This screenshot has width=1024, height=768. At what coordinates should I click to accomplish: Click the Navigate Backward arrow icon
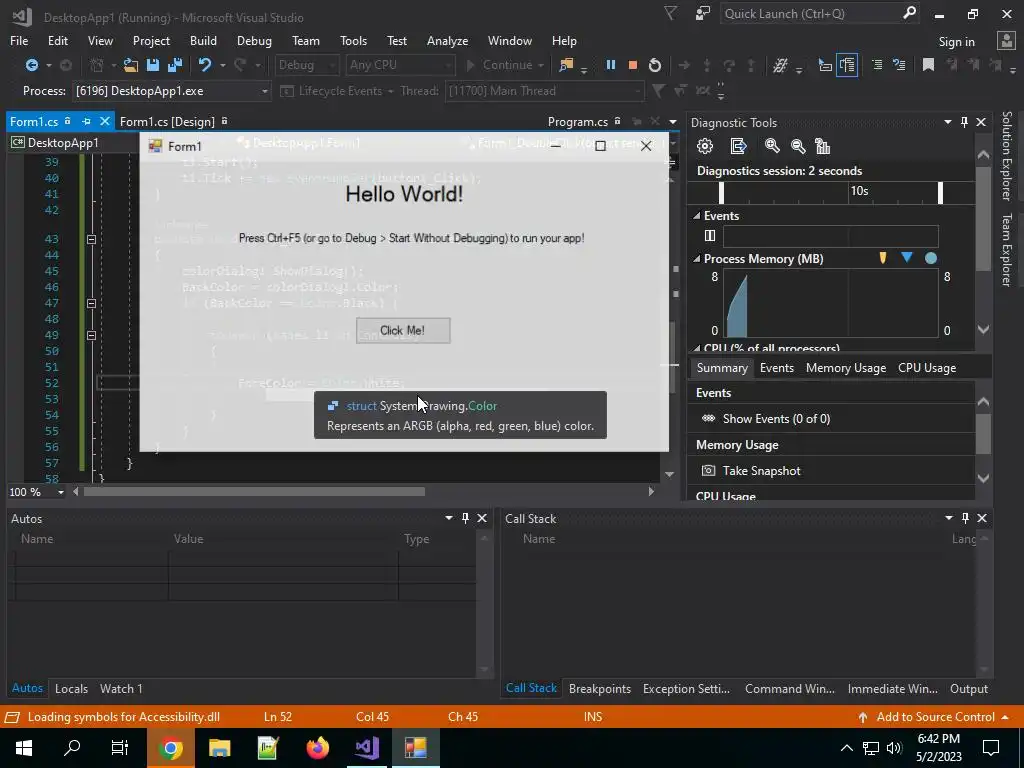[x=31, y=65]
